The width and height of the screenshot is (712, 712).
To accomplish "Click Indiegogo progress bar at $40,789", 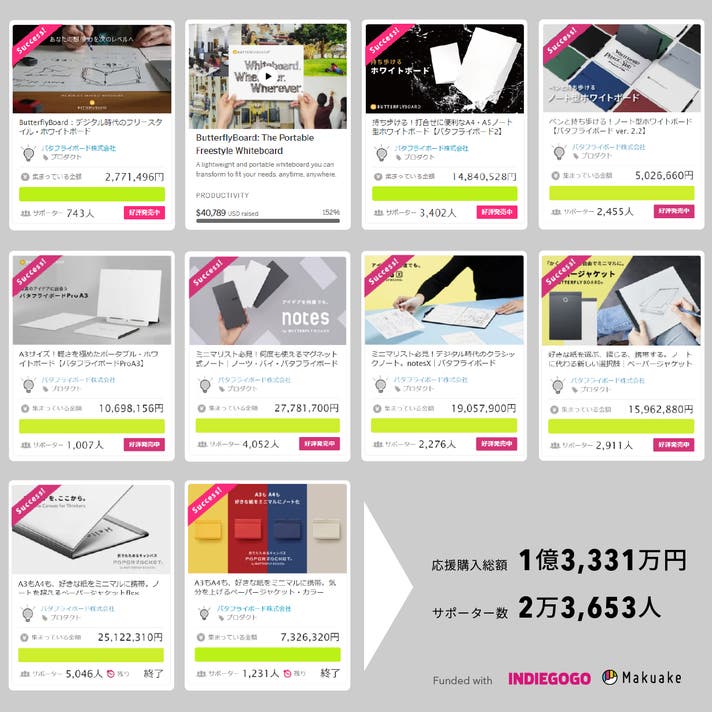I will click(268, 221).
